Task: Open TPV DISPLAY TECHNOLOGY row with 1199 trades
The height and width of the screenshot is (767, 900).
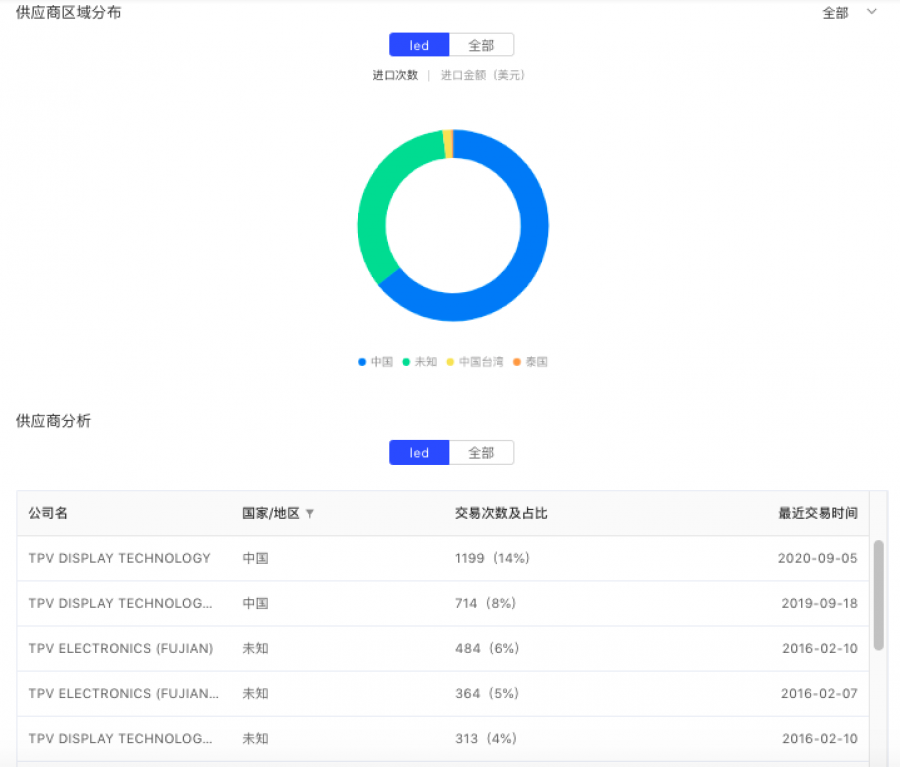Action: coord(443,558)
